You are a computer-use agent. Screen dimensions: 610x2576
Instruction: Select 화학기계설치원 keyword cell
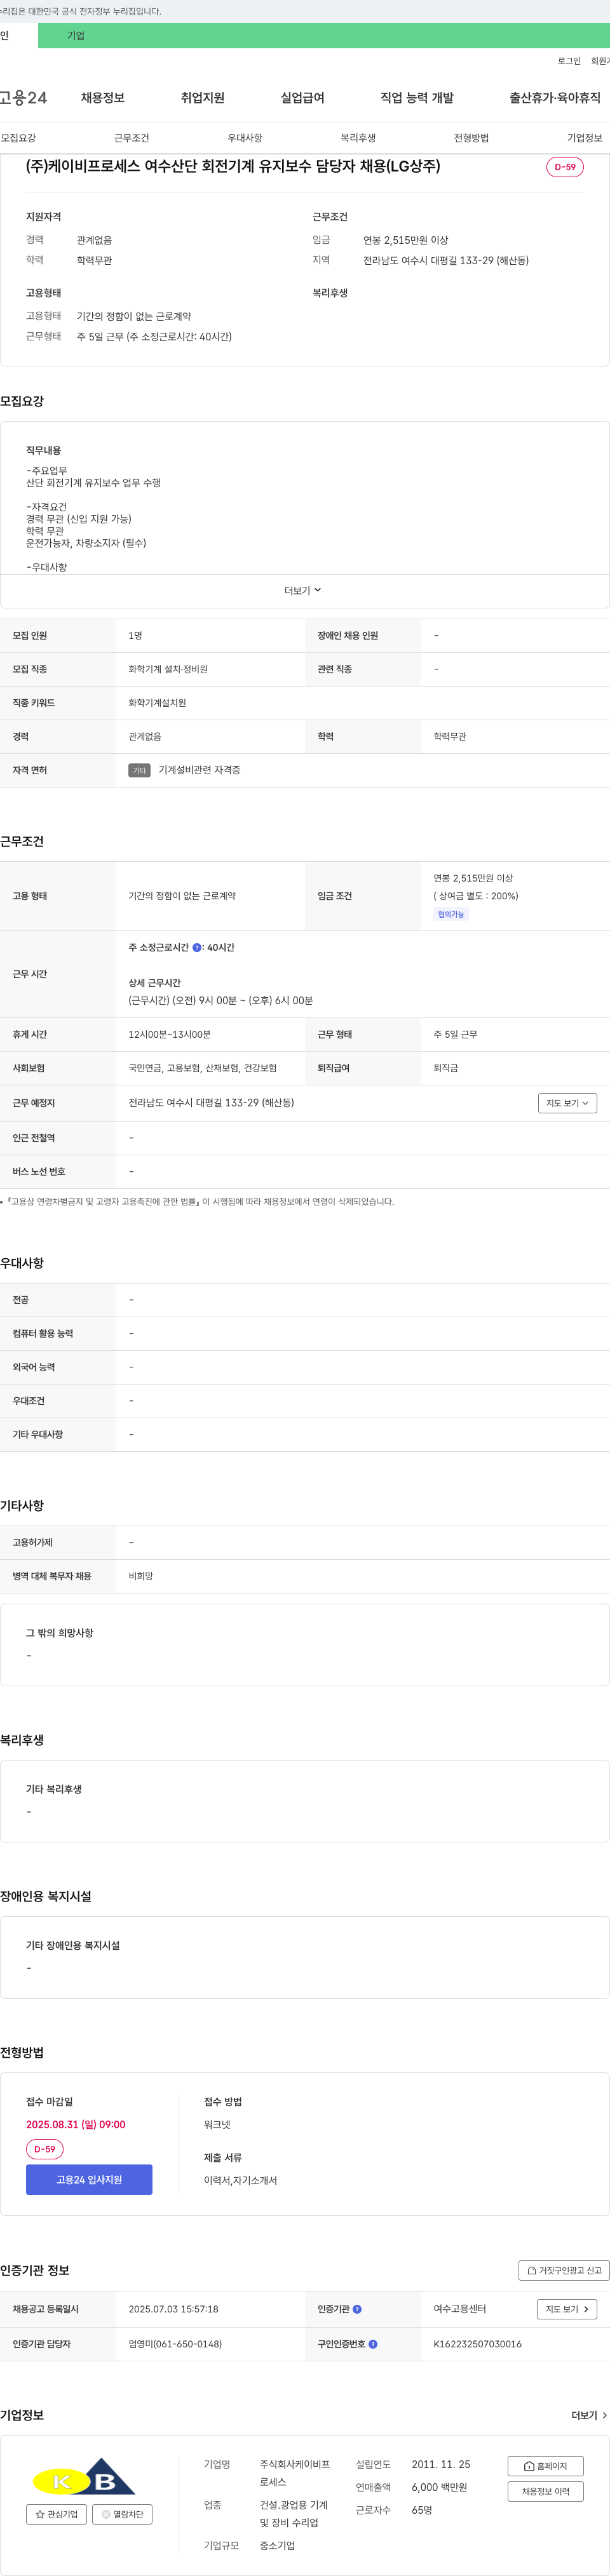click(x=157, y=703)
